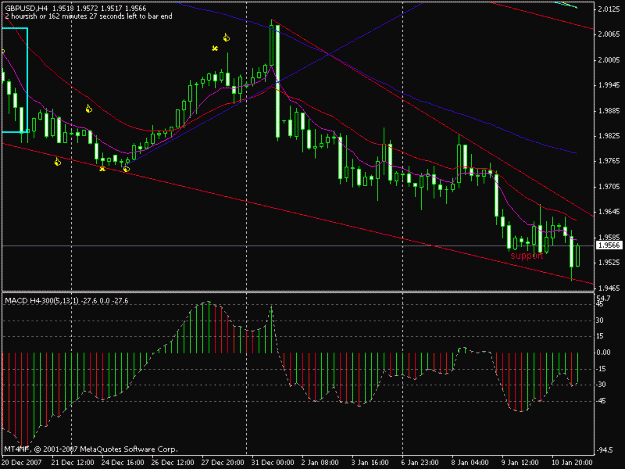Image resolution: width=625 pixels, height=469 pixels.
Task: Click the 8 Jan 04:00 time label
Action: click(x=470, y=462)
